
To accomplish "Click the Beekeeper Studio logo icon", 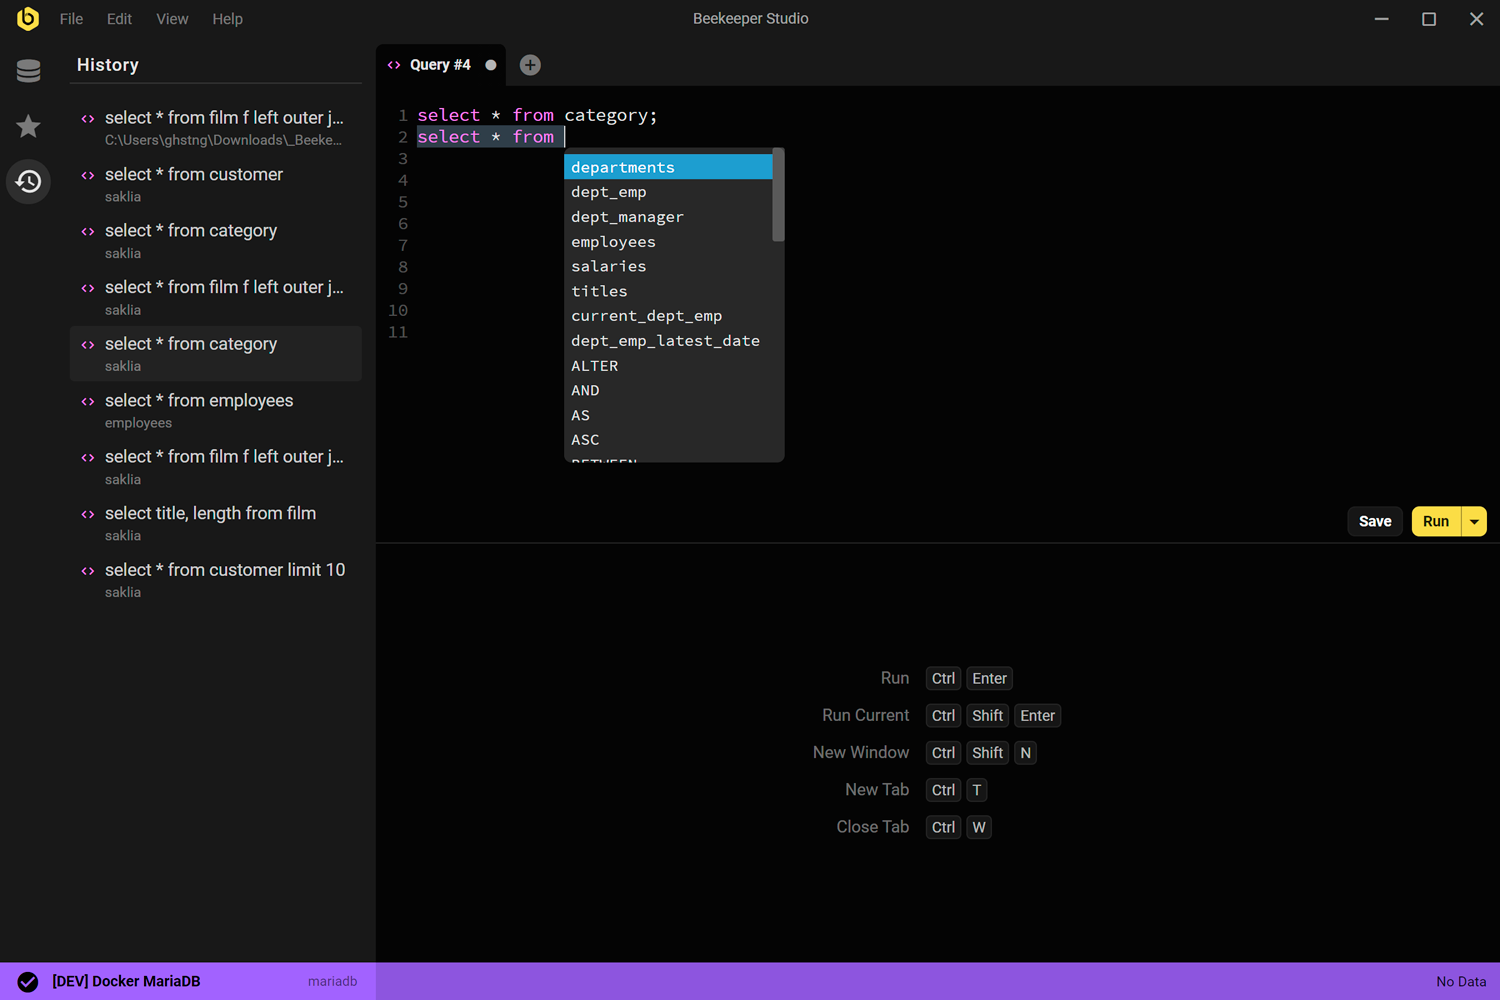I will pos(27,18).
